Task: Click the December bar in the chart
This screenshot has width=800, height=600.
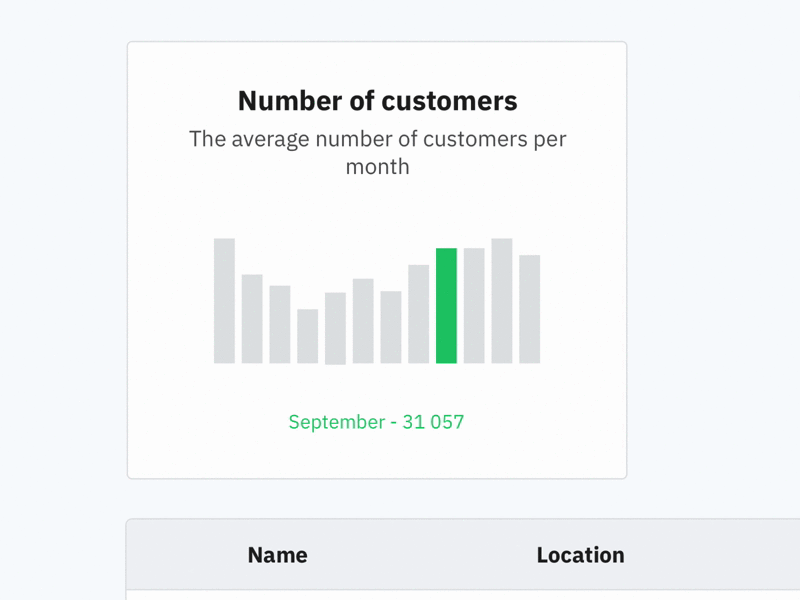Action: [528, 310]
